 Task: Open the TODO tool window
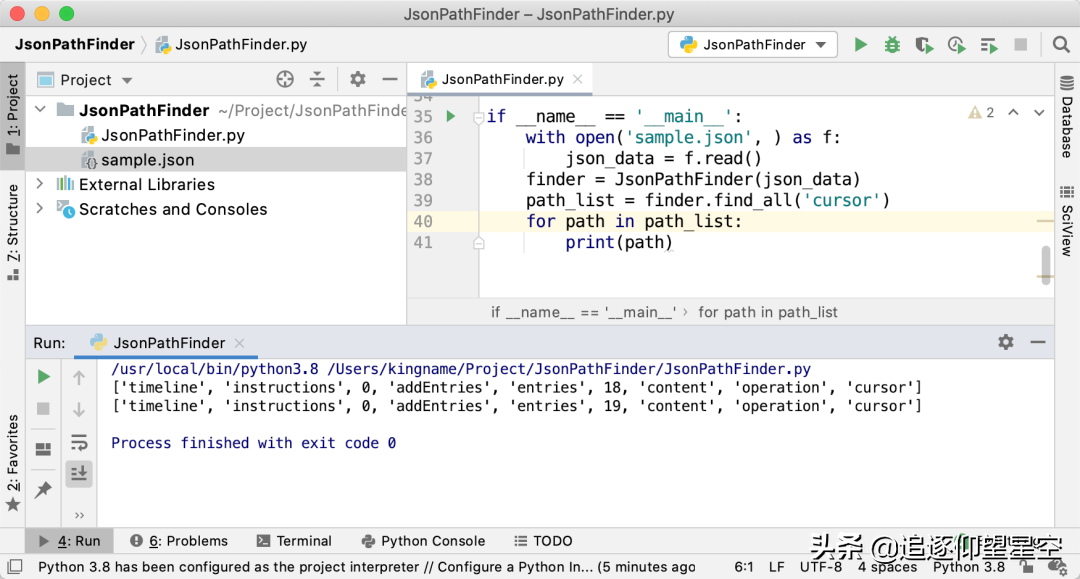pyautogui.click(x=543, y=541)
